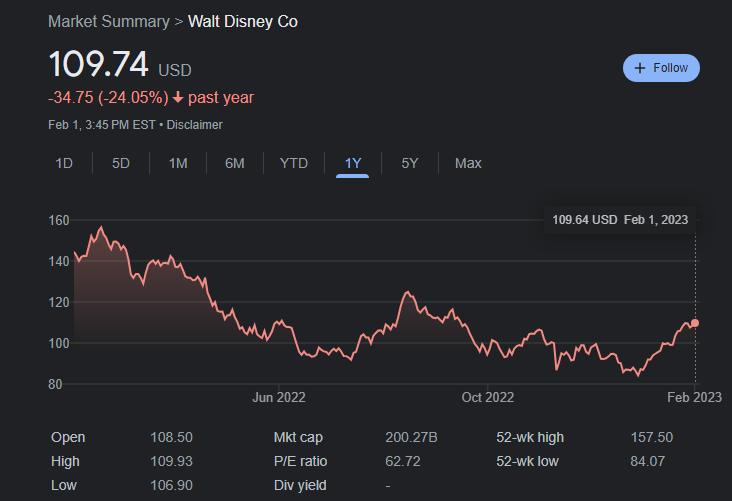Switch chart to YTD range
This screenshot has height=501, width=732.
tap(294, 163)
